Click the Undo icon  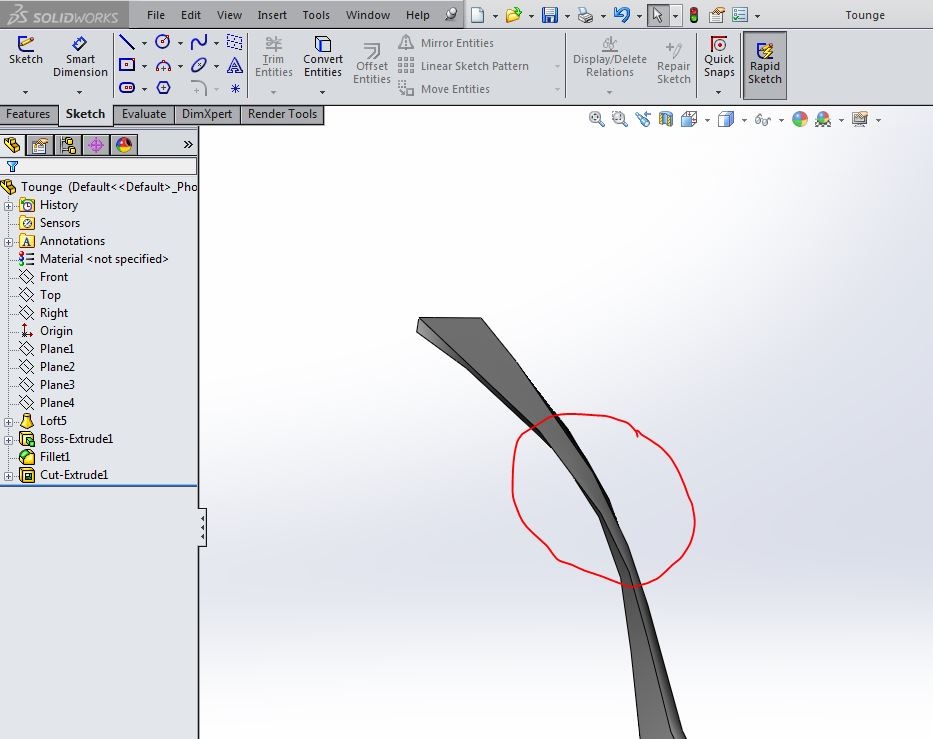pos(622,15)
